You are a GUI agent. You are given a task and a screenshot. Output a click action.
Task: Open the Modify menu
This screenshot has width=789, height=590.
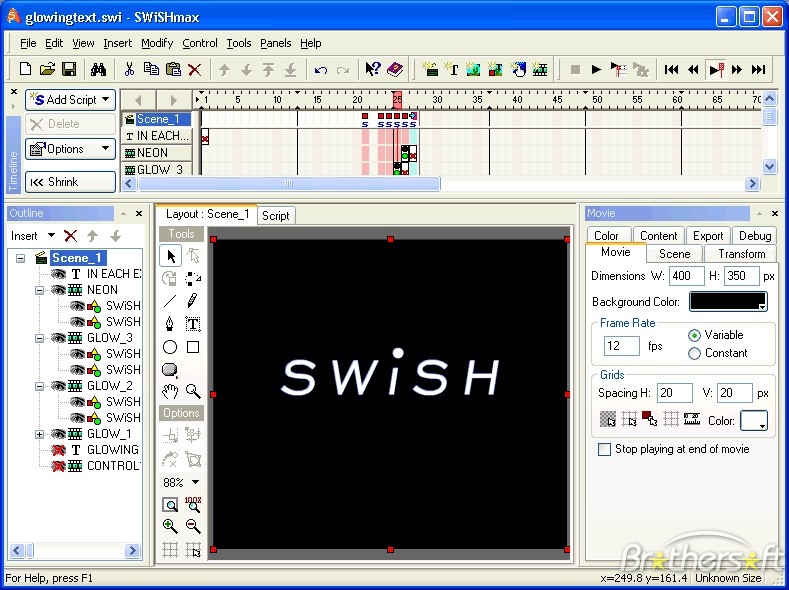coord(157,43)
